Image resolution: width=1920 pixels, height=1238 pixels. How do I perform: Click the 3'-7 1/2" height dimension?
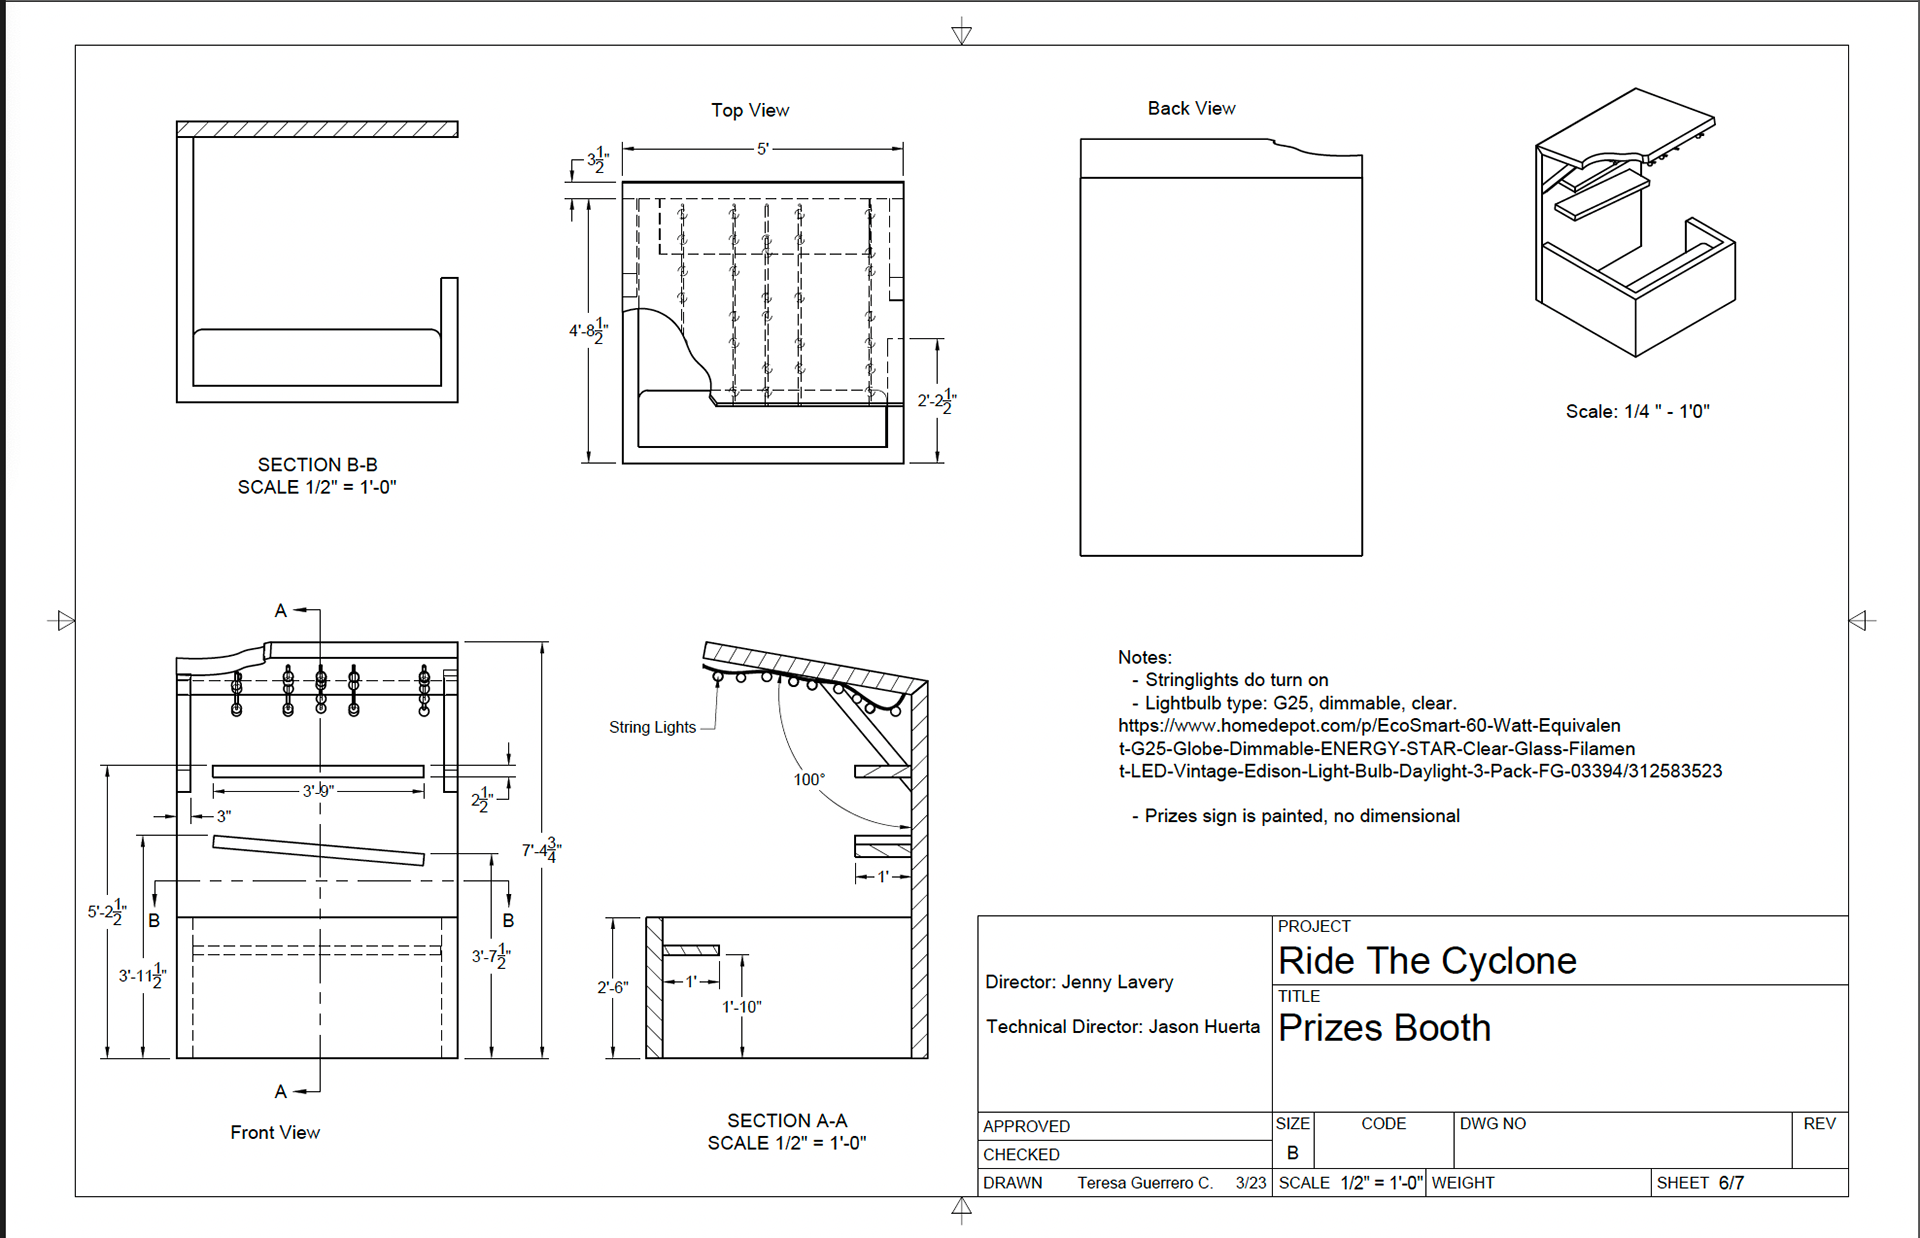[491, 957]
